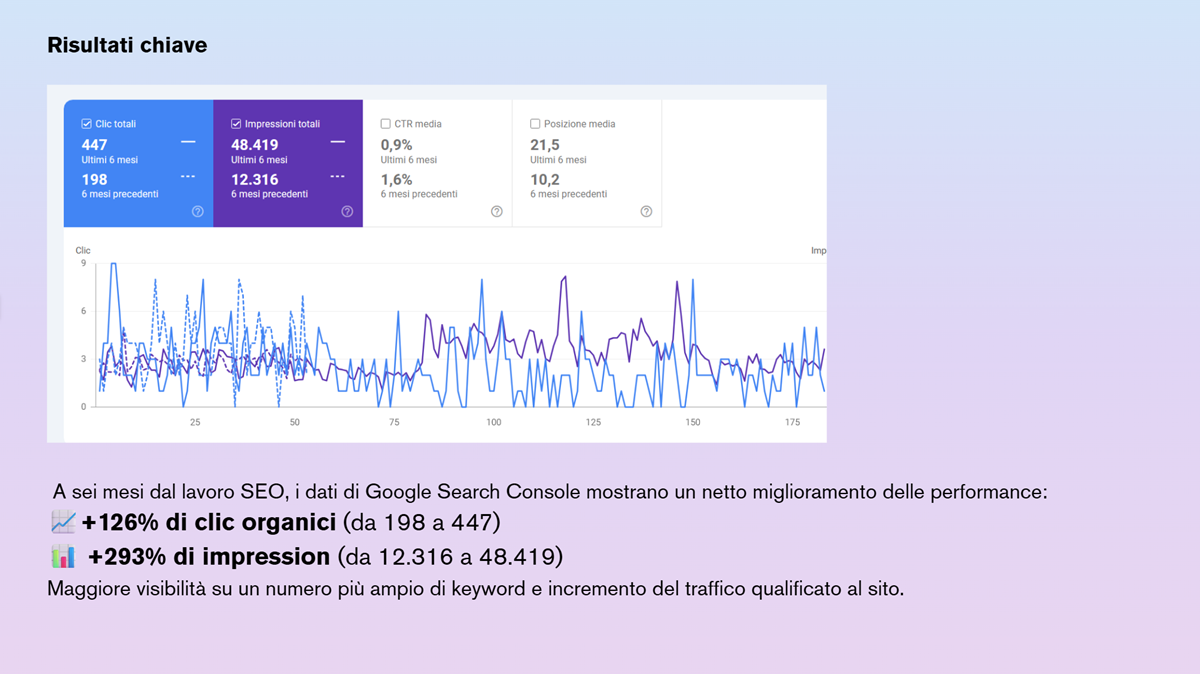
Task: Click the 21,5 Posizione media value
Action: pyautogui.click(x=544, y=145)
